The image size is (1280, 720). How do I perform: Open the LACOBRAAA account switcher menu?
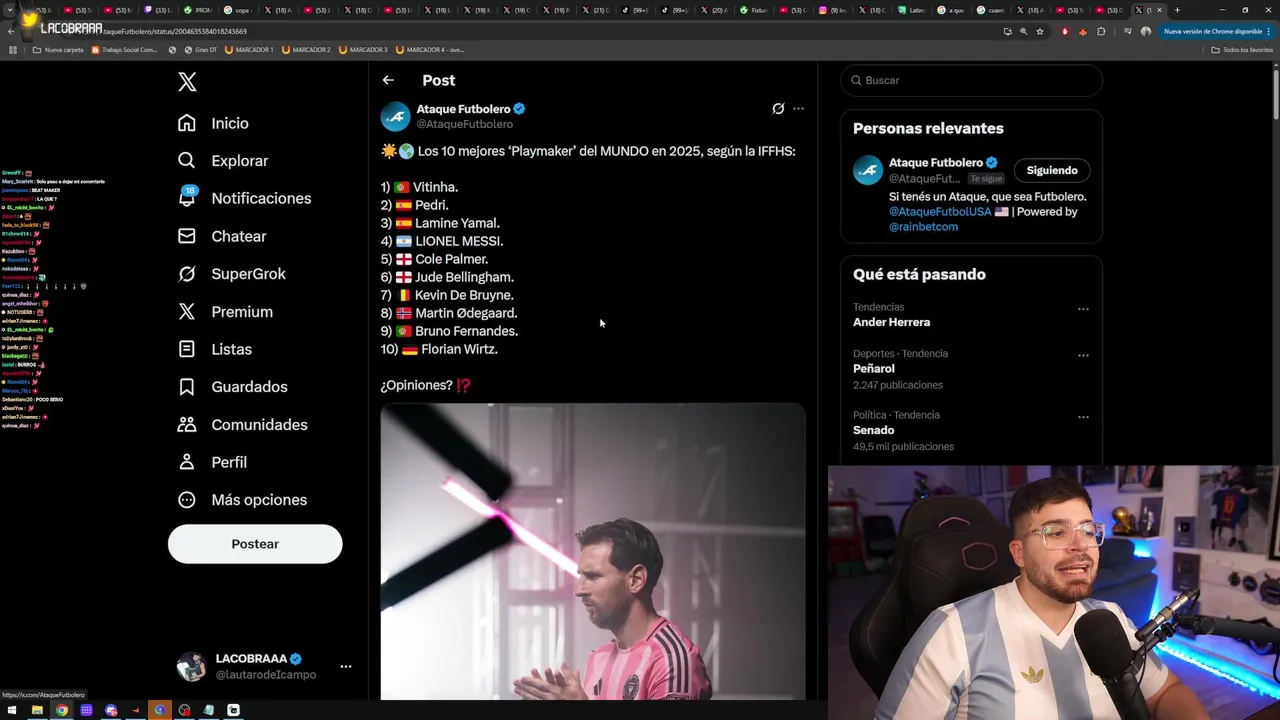tap(345, 666)
